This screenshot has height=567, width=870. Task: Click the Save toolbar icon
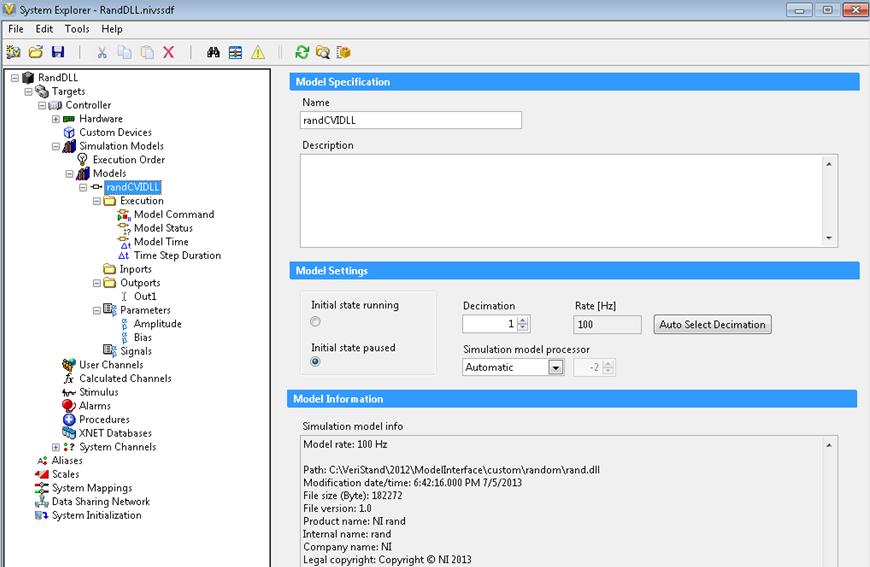[x=57, y=52]
